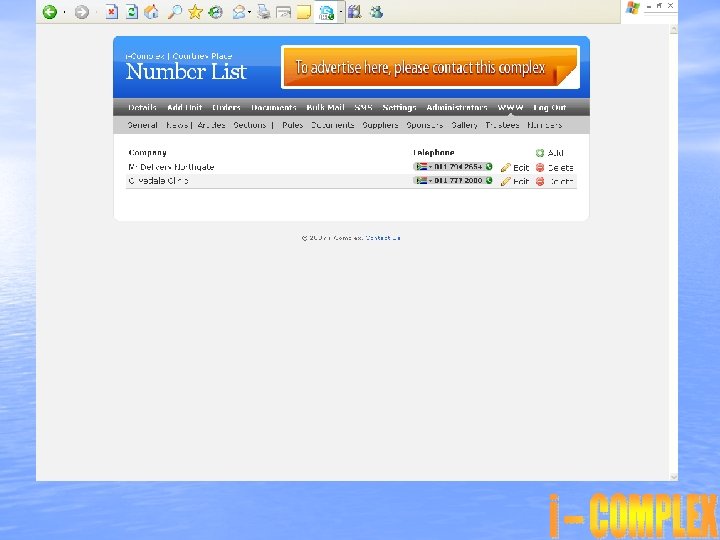Select the Mr Delivery Northgate company name

(171, 167)
